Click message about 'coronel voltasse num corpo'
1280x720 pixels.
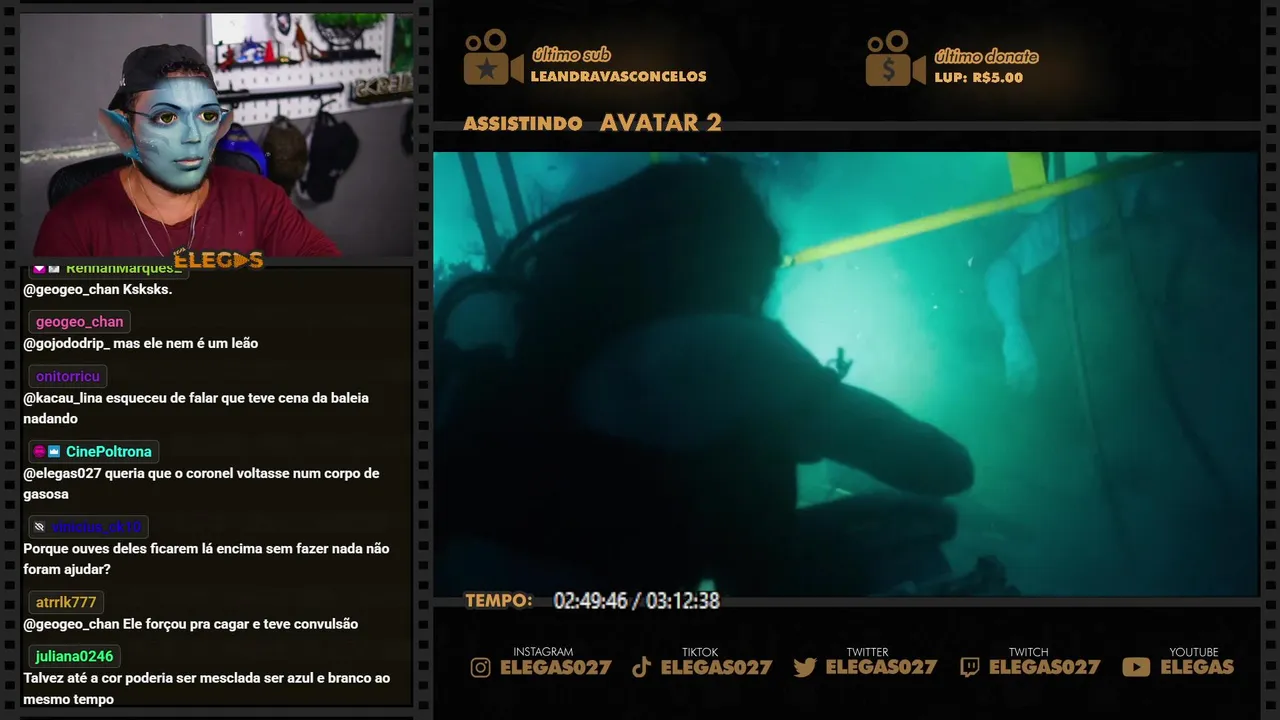201,483
